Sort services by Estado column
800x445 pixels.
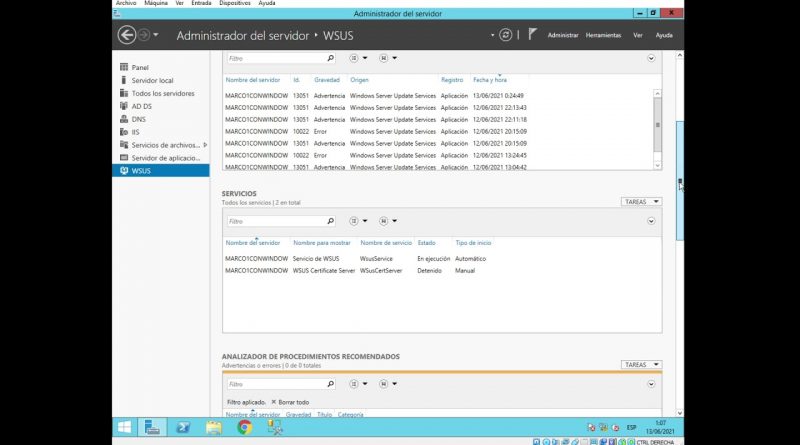click(x=427, y=243)
